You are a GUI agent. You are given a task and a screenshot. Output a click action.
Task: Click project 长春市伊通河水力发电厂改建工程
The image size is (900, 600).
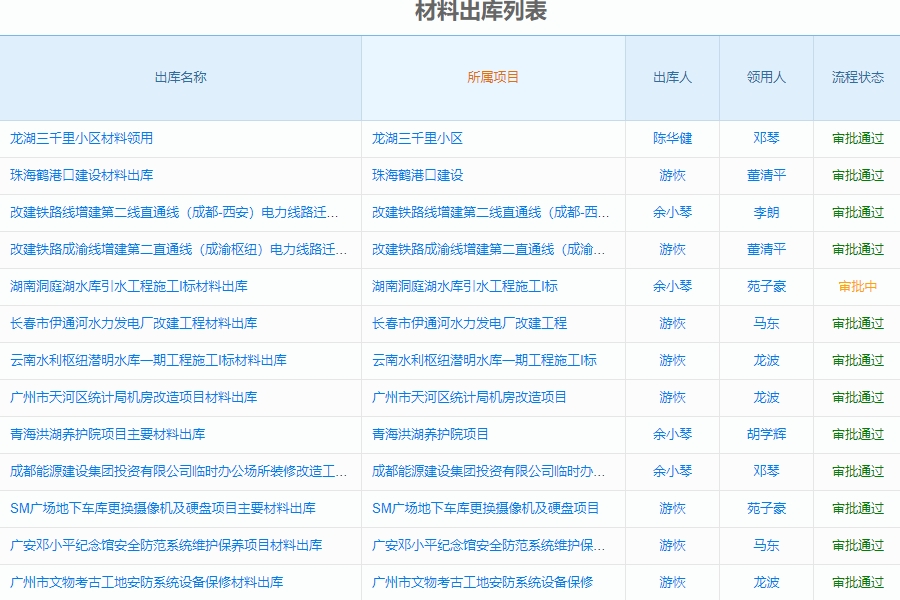470,323
